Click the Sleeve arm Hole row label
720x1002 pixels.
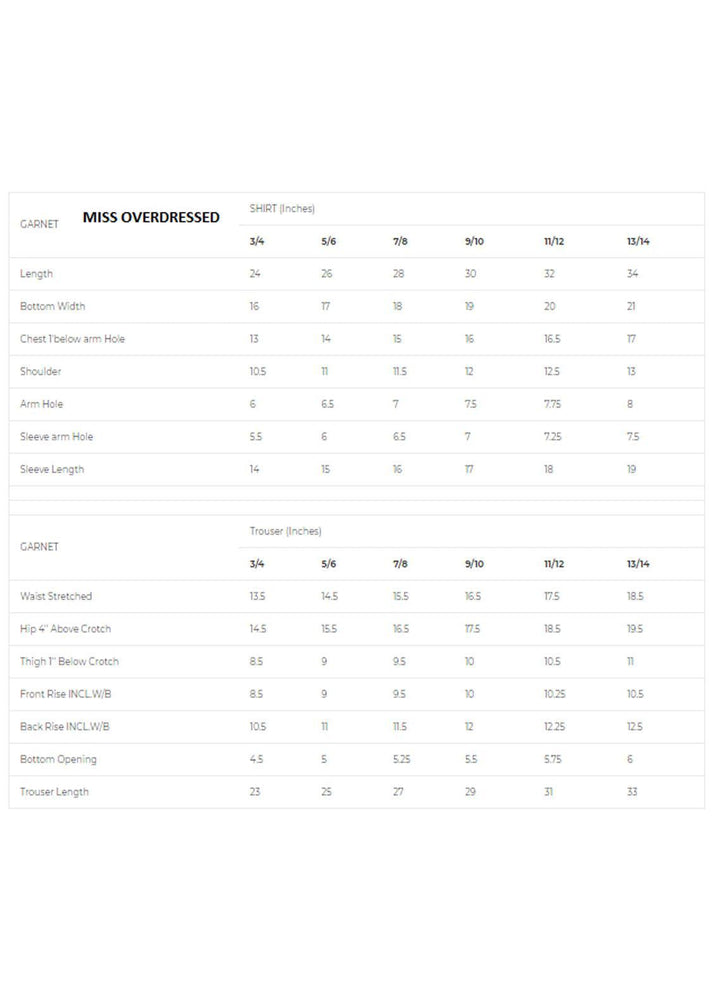click(x=56, y=436)
